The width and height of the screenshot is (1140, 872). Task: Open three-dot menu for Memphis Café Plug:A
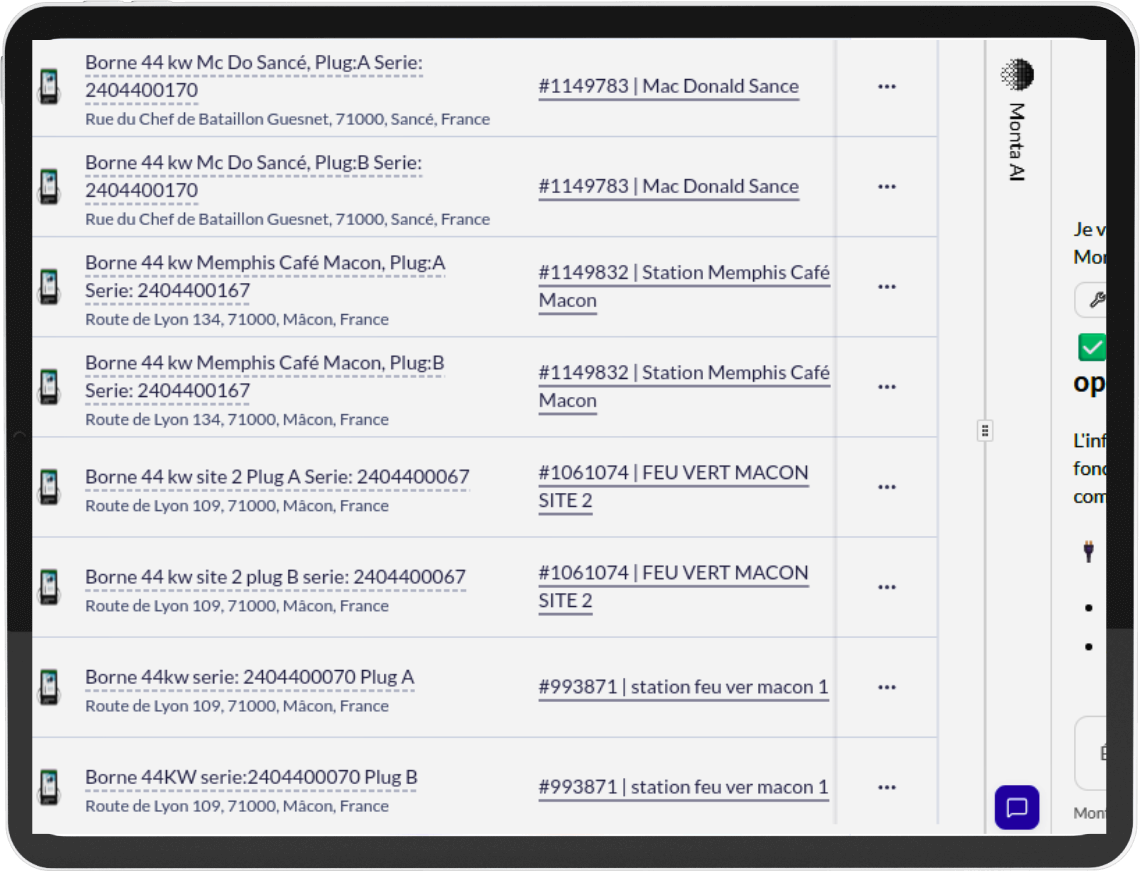pyautogui.click(x=886, y=287)
